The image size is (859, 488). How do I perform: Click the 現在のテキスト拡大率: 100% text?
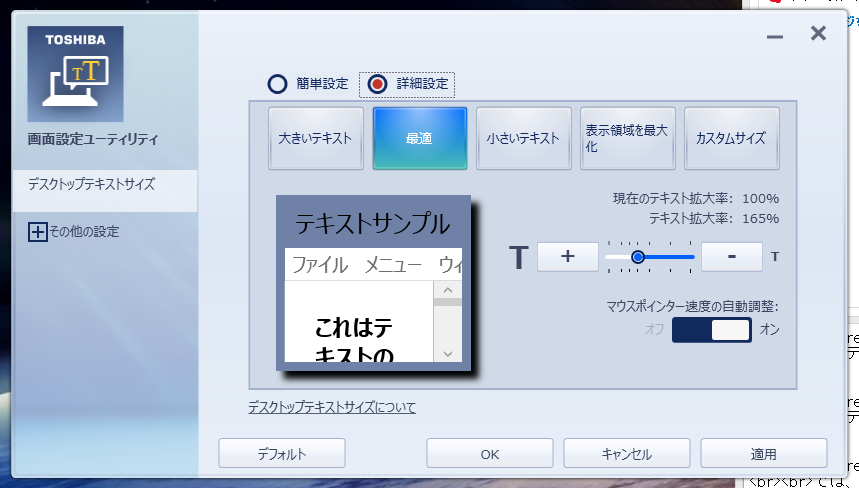point(696,198)
